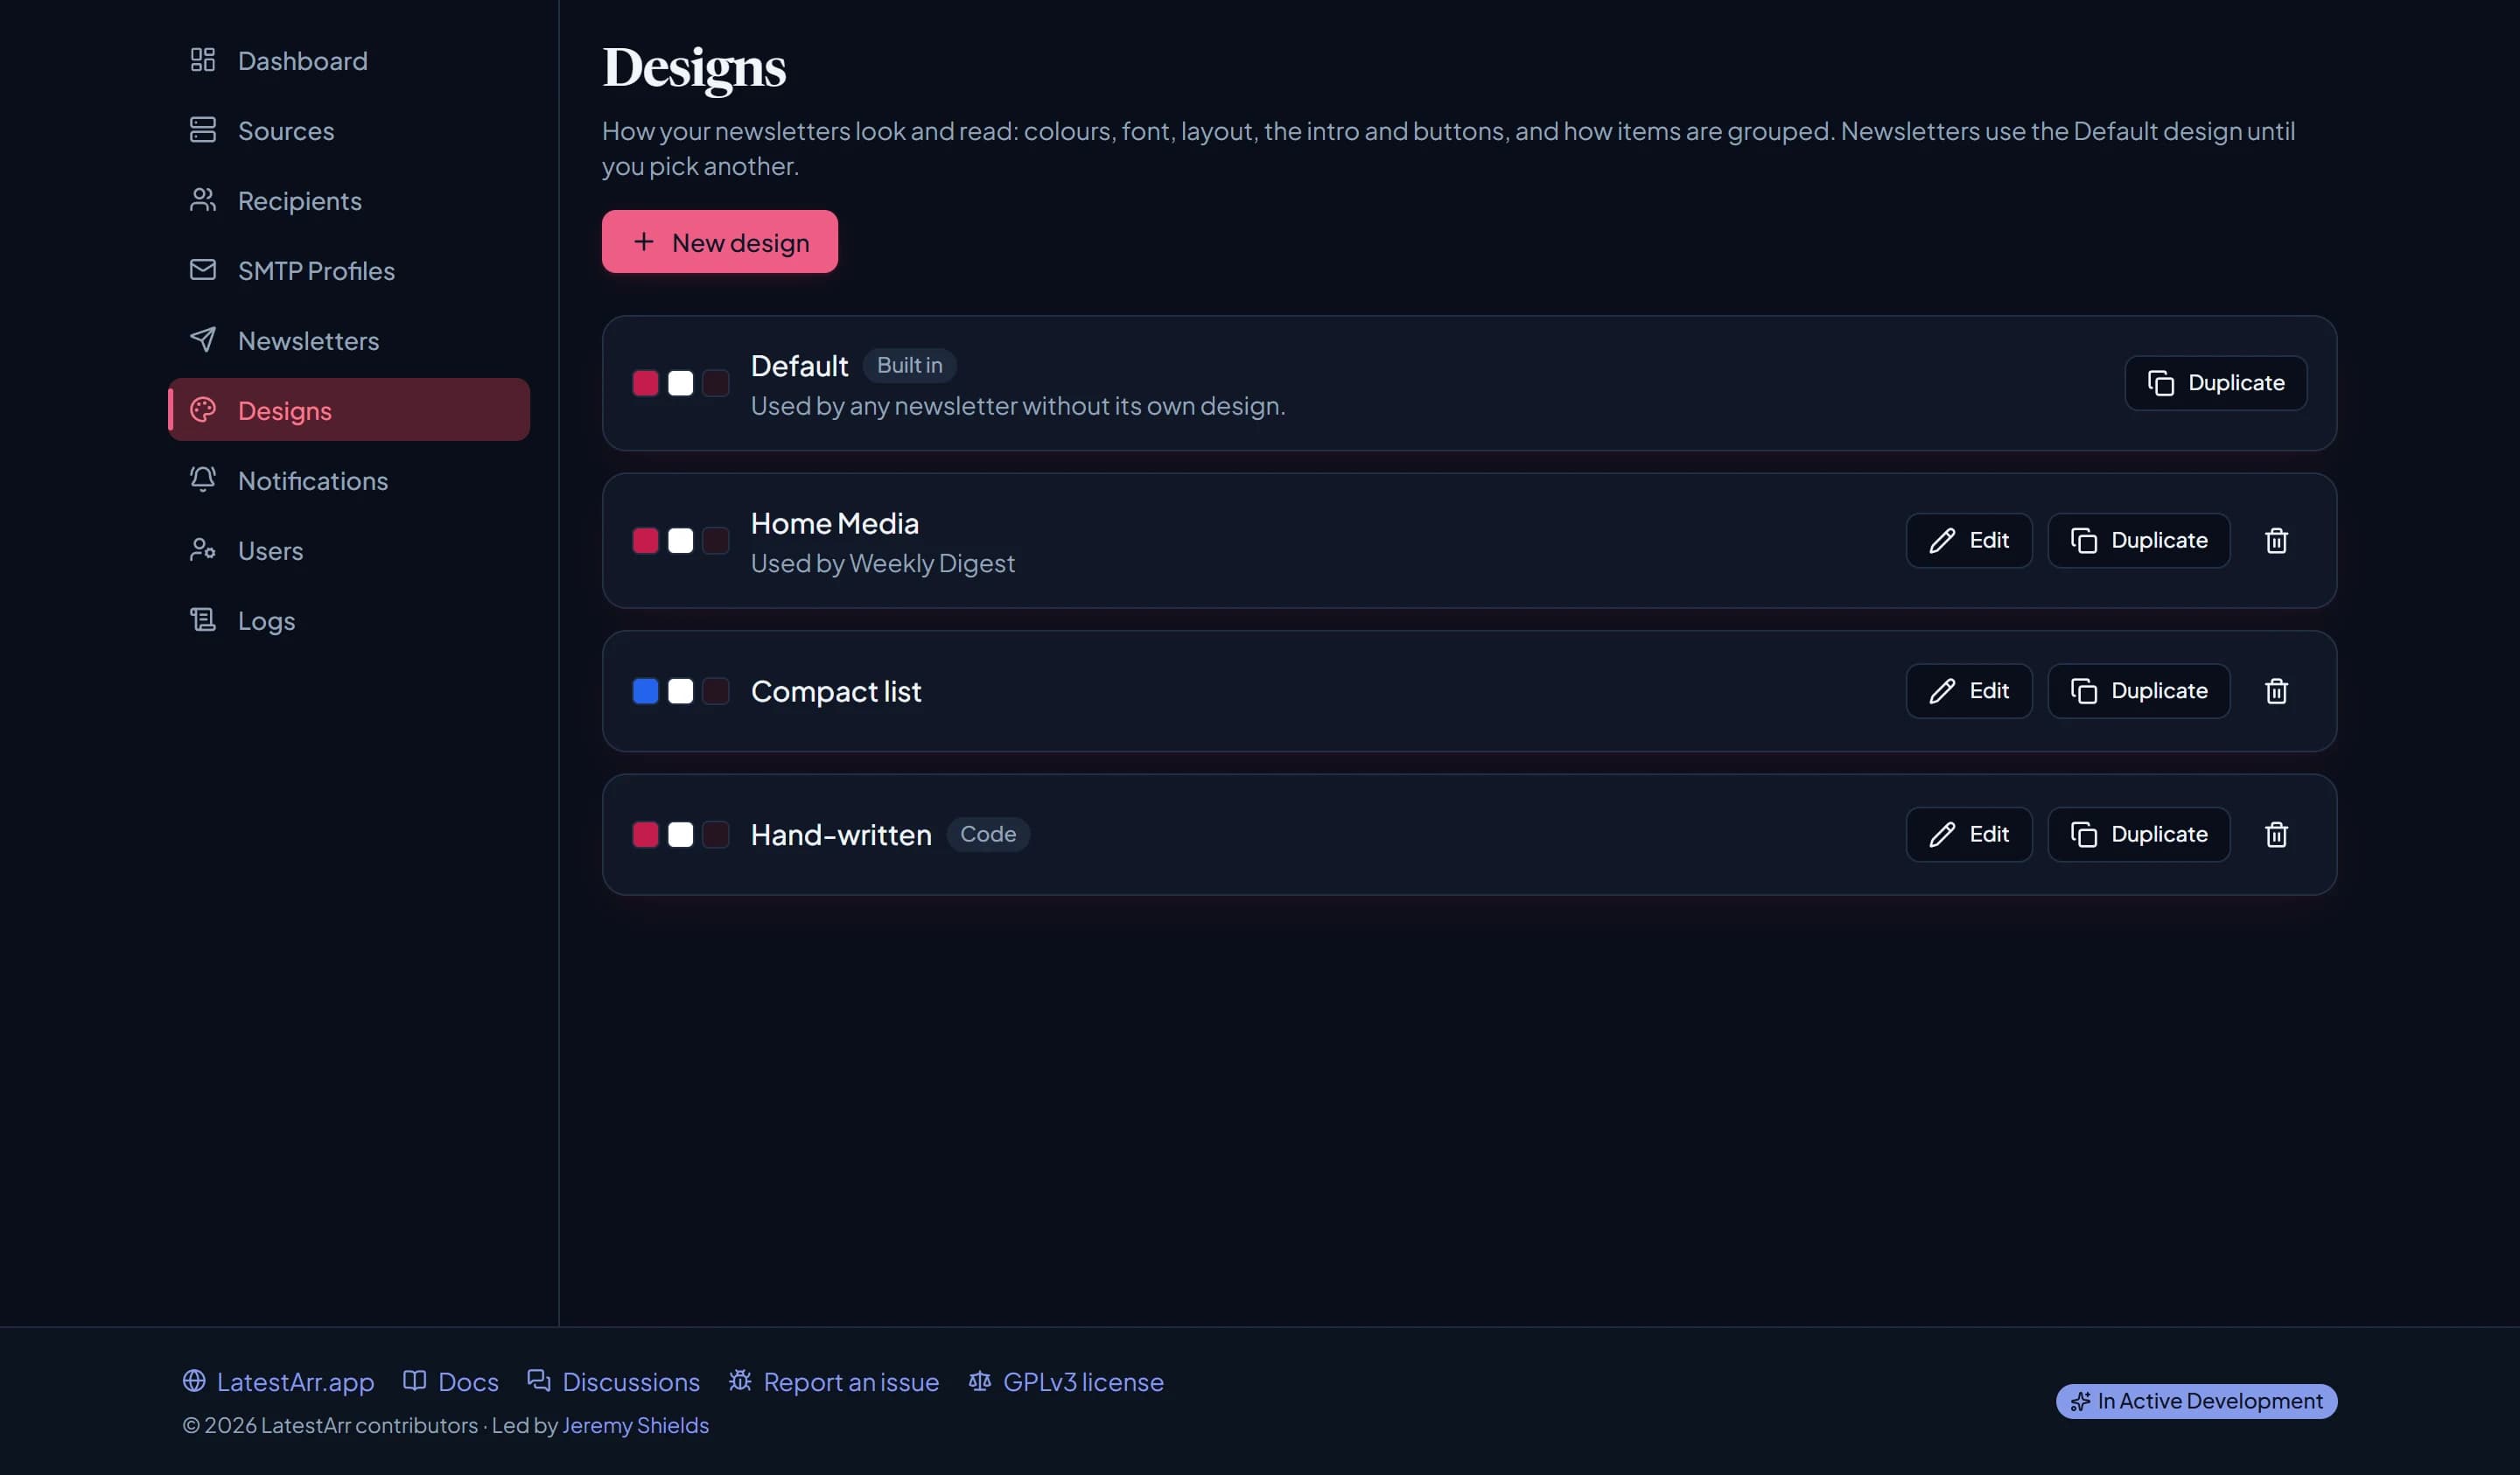The image size is (2520, 1475).
Task: Open the Logs page
Action: pyautogui.click(x=349, y=620)
